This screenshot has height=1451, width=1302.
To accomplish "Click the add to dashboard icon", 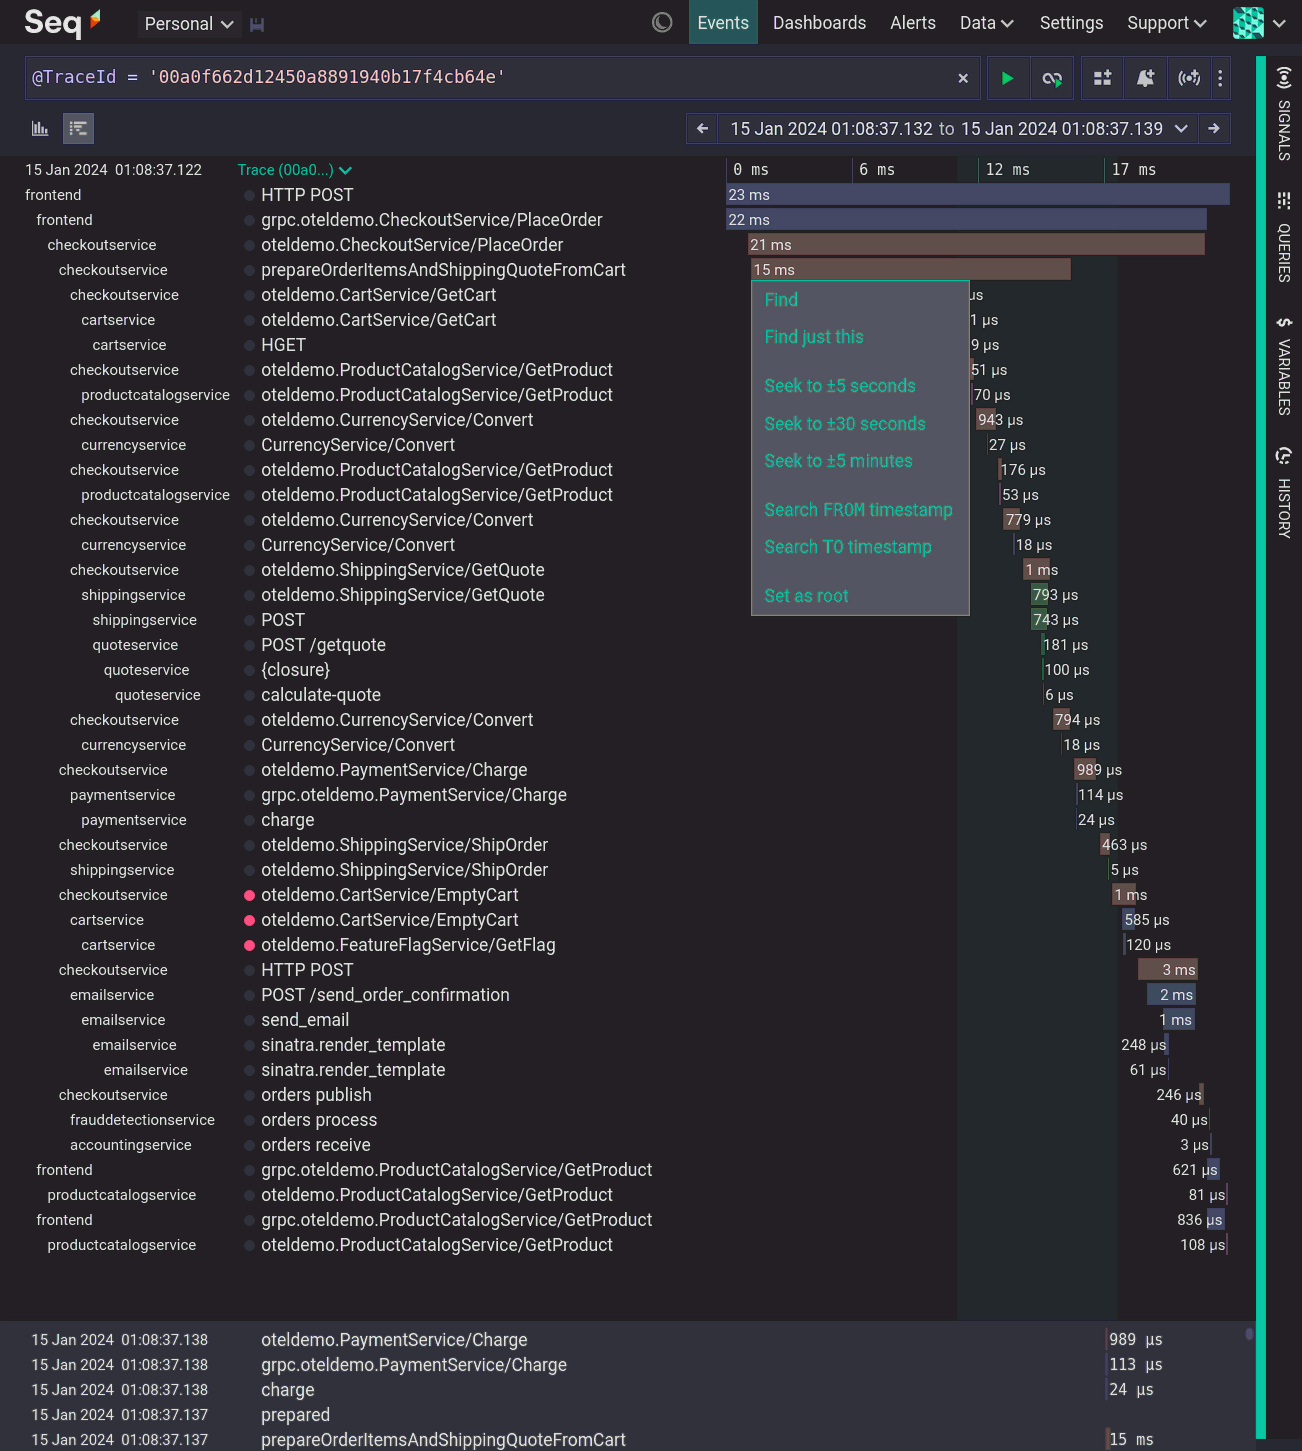I will pyautogui.click(x=1102, y=78).
